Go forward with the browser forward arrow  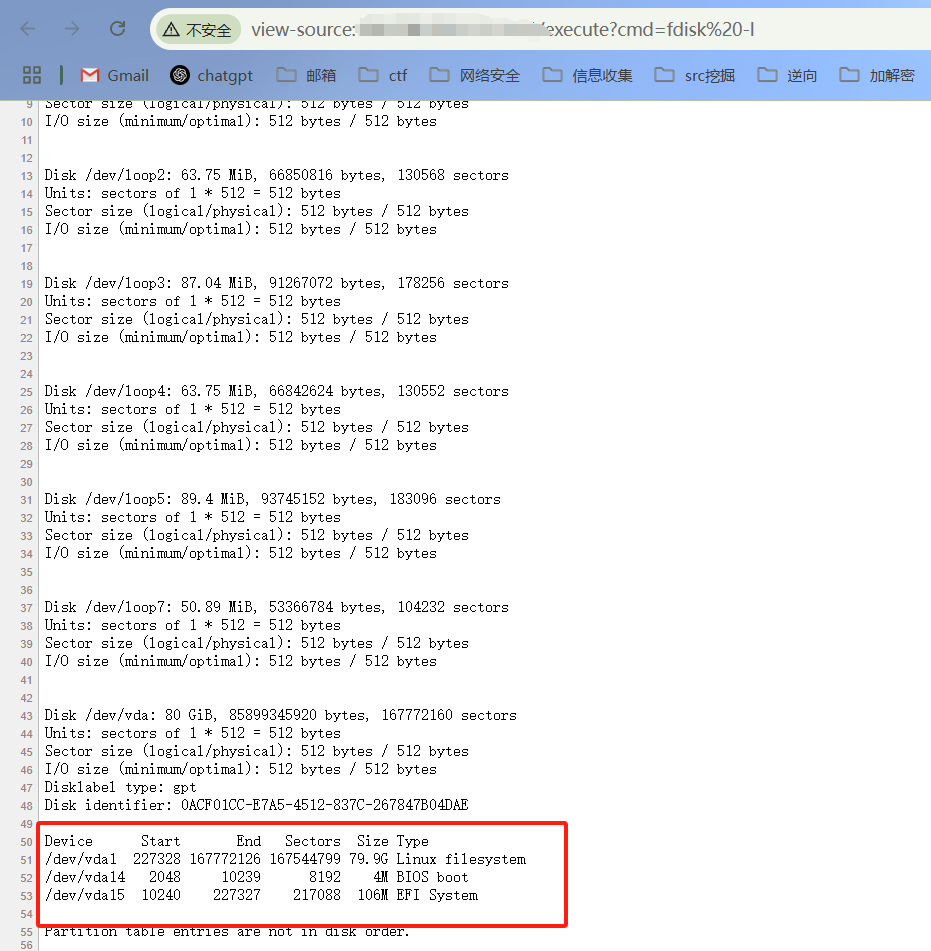click(72, 29)
